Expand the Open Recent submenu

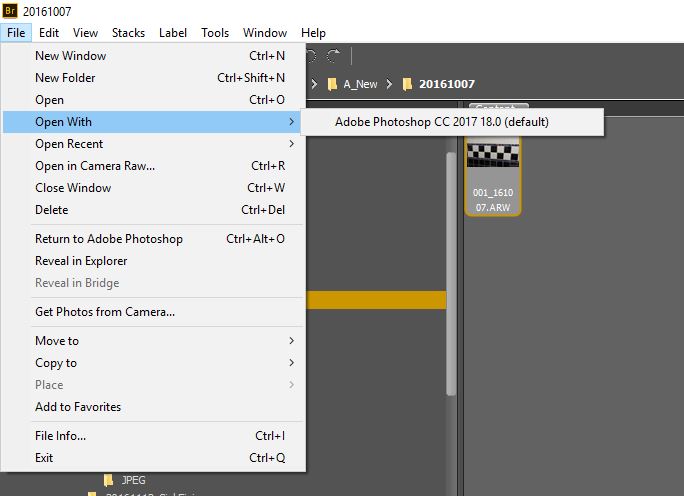click(154, 144)
